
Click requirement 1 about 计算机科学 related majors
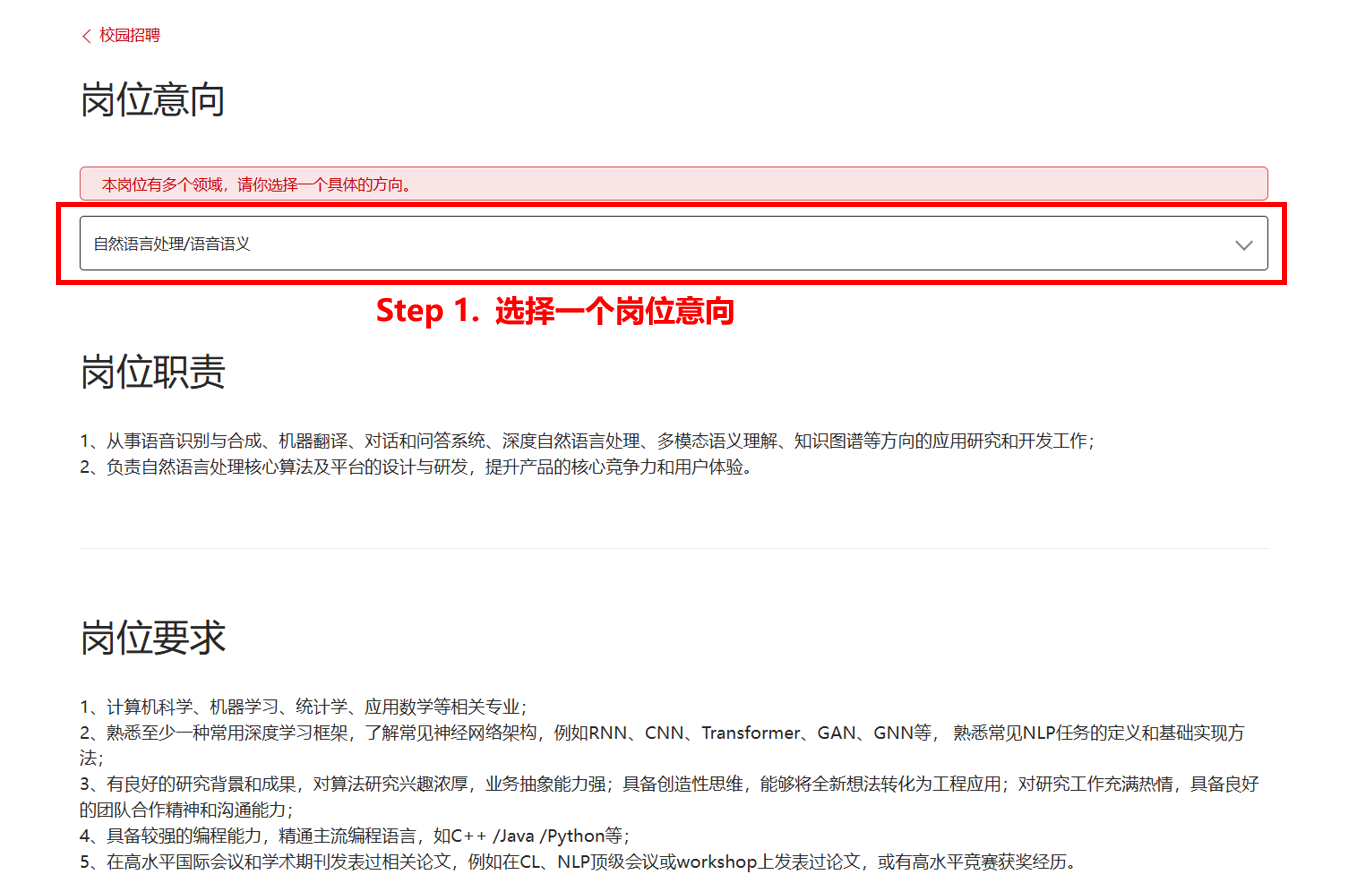tap(303, 706)
